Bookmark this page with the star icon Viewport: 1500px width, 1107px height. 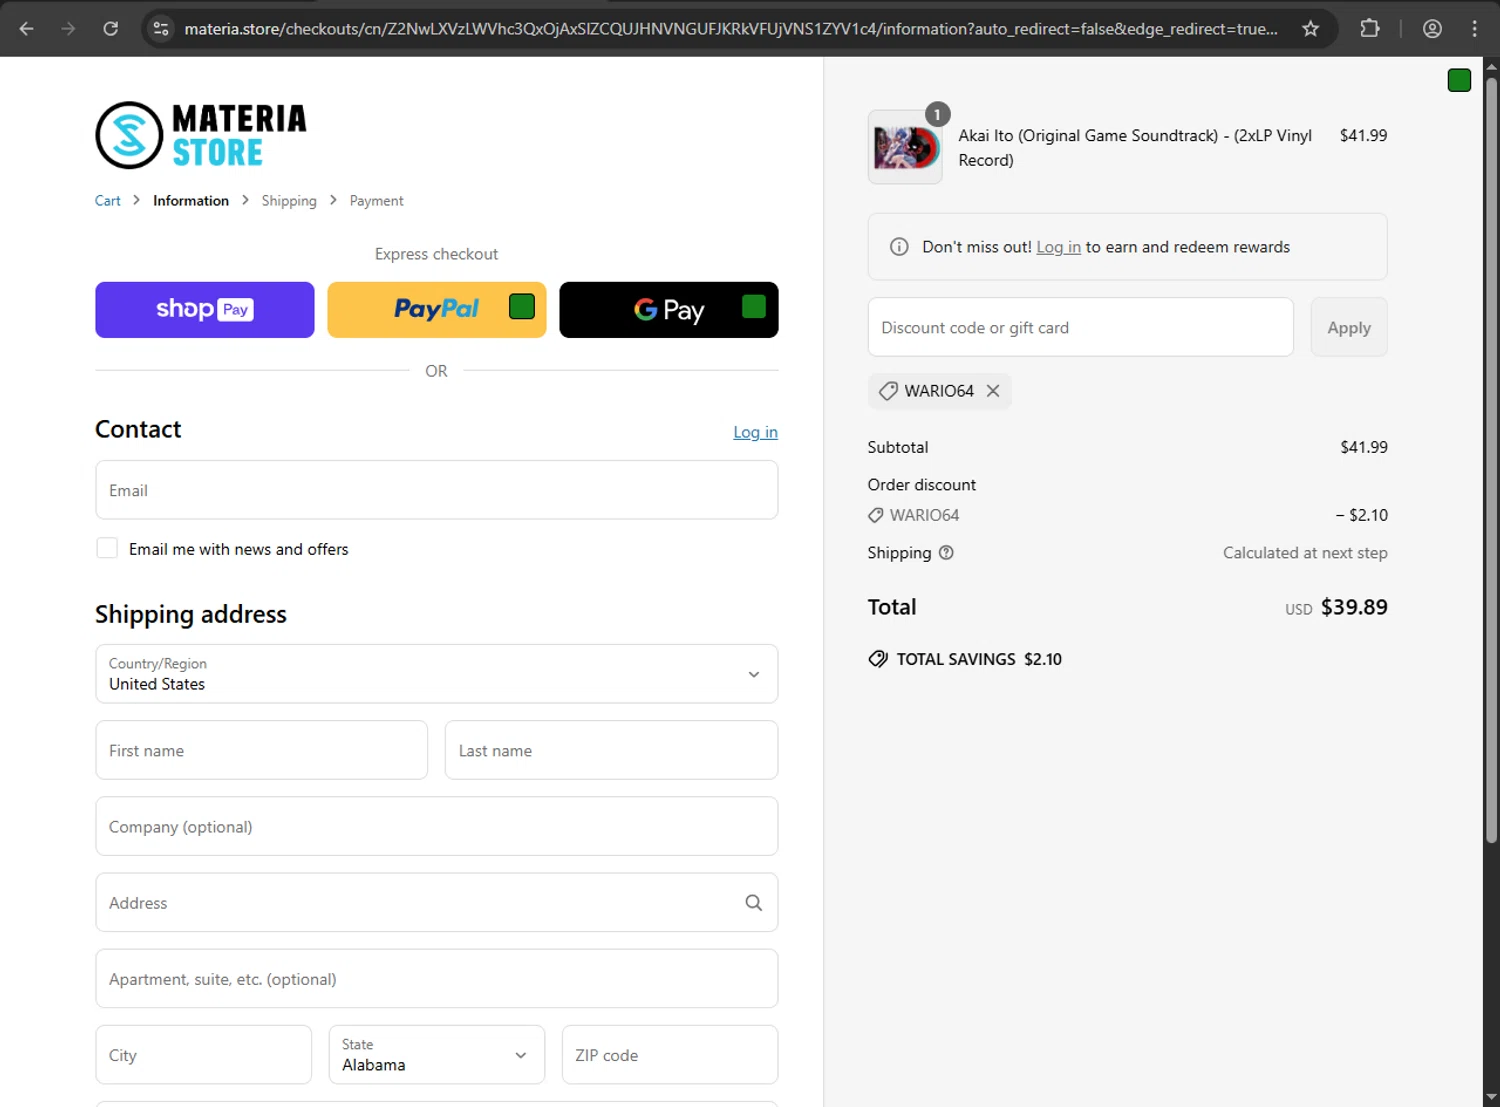(1310, 28)
